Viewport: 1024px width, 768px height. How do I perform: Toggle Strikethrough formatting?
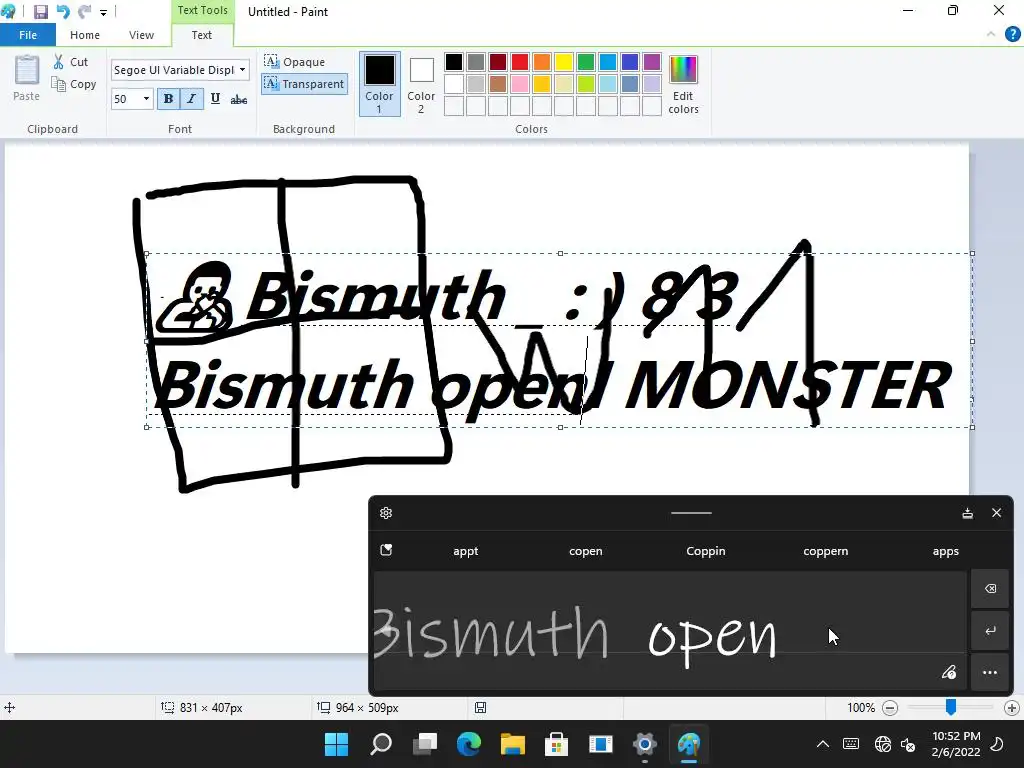pyautogui.click(x=239, y=99)
